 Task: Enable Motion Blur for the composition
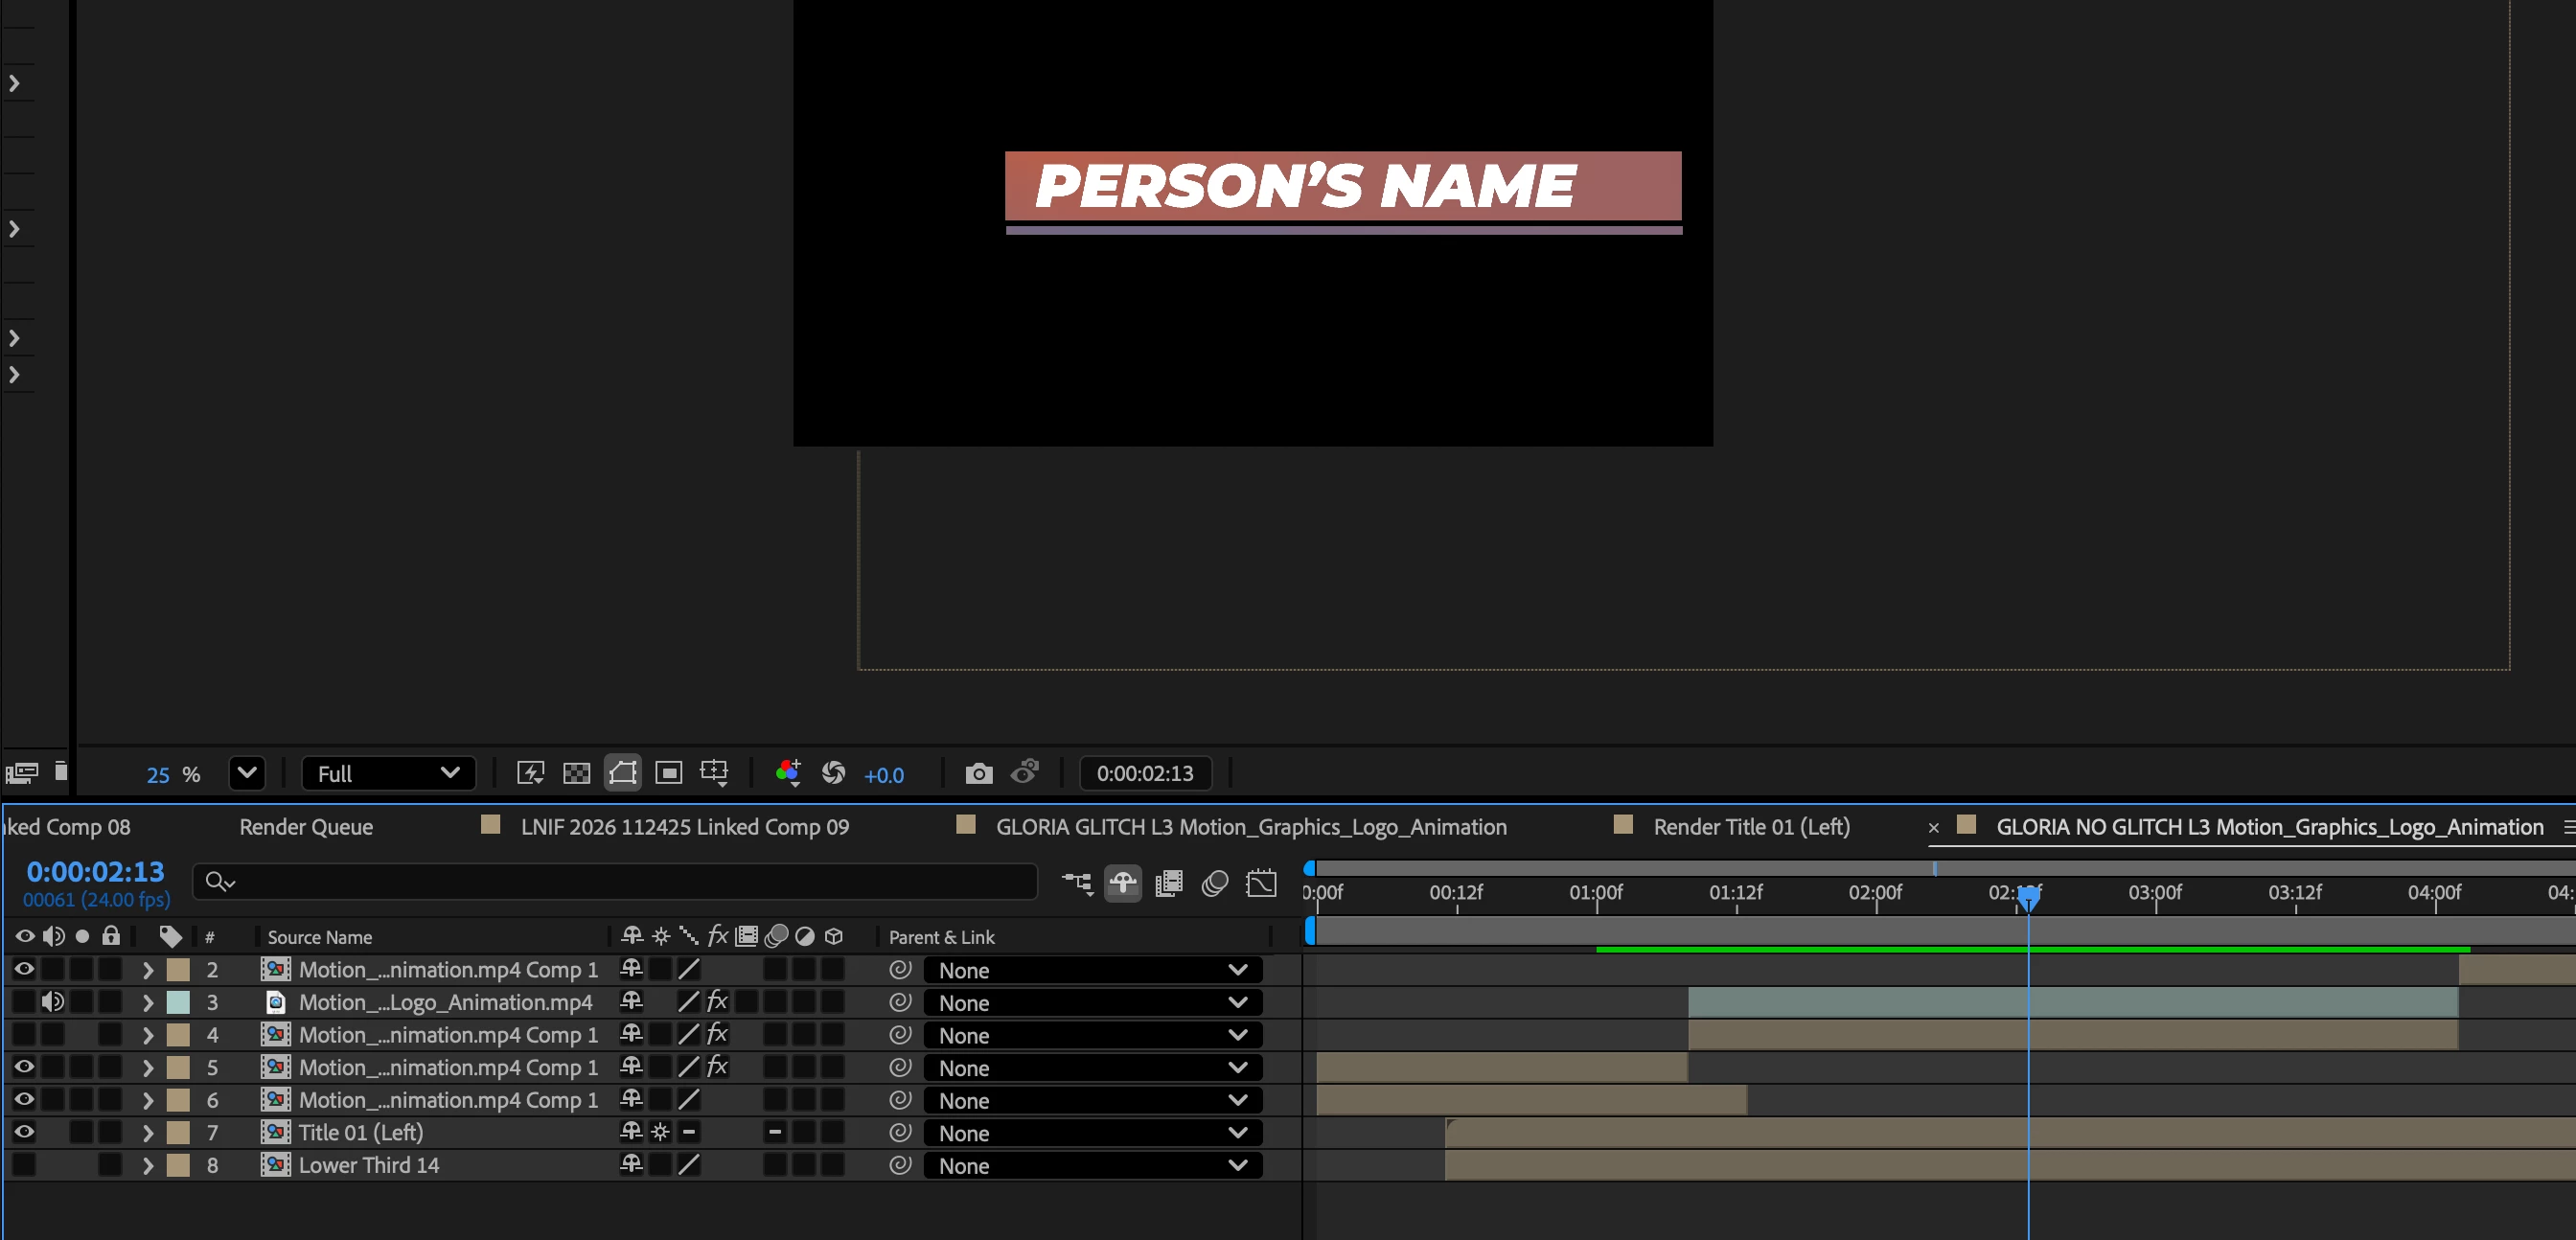point(1215,883)
